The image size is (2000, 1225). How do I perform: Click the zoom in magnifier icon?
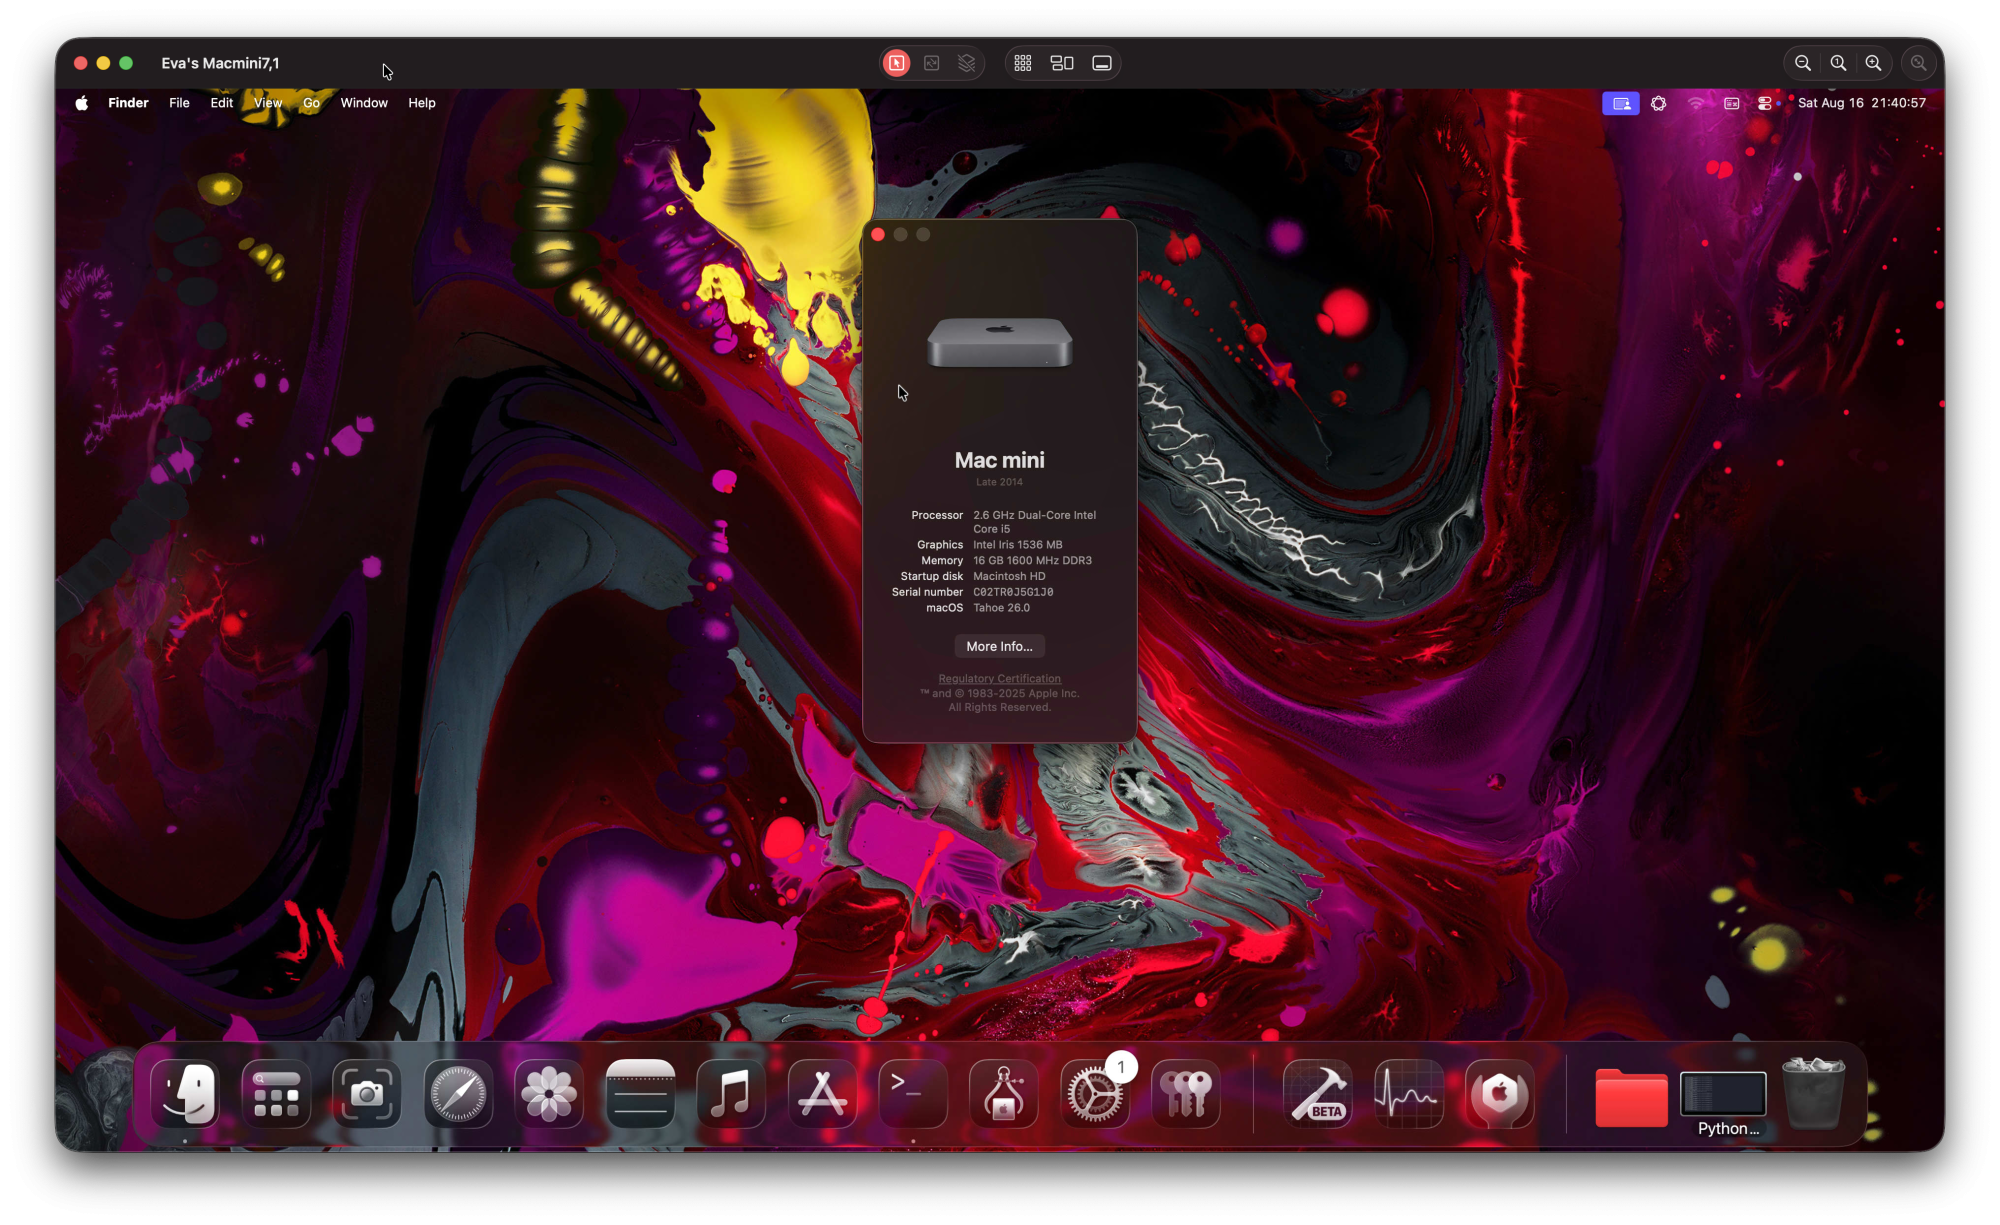tap(1873, 63)
